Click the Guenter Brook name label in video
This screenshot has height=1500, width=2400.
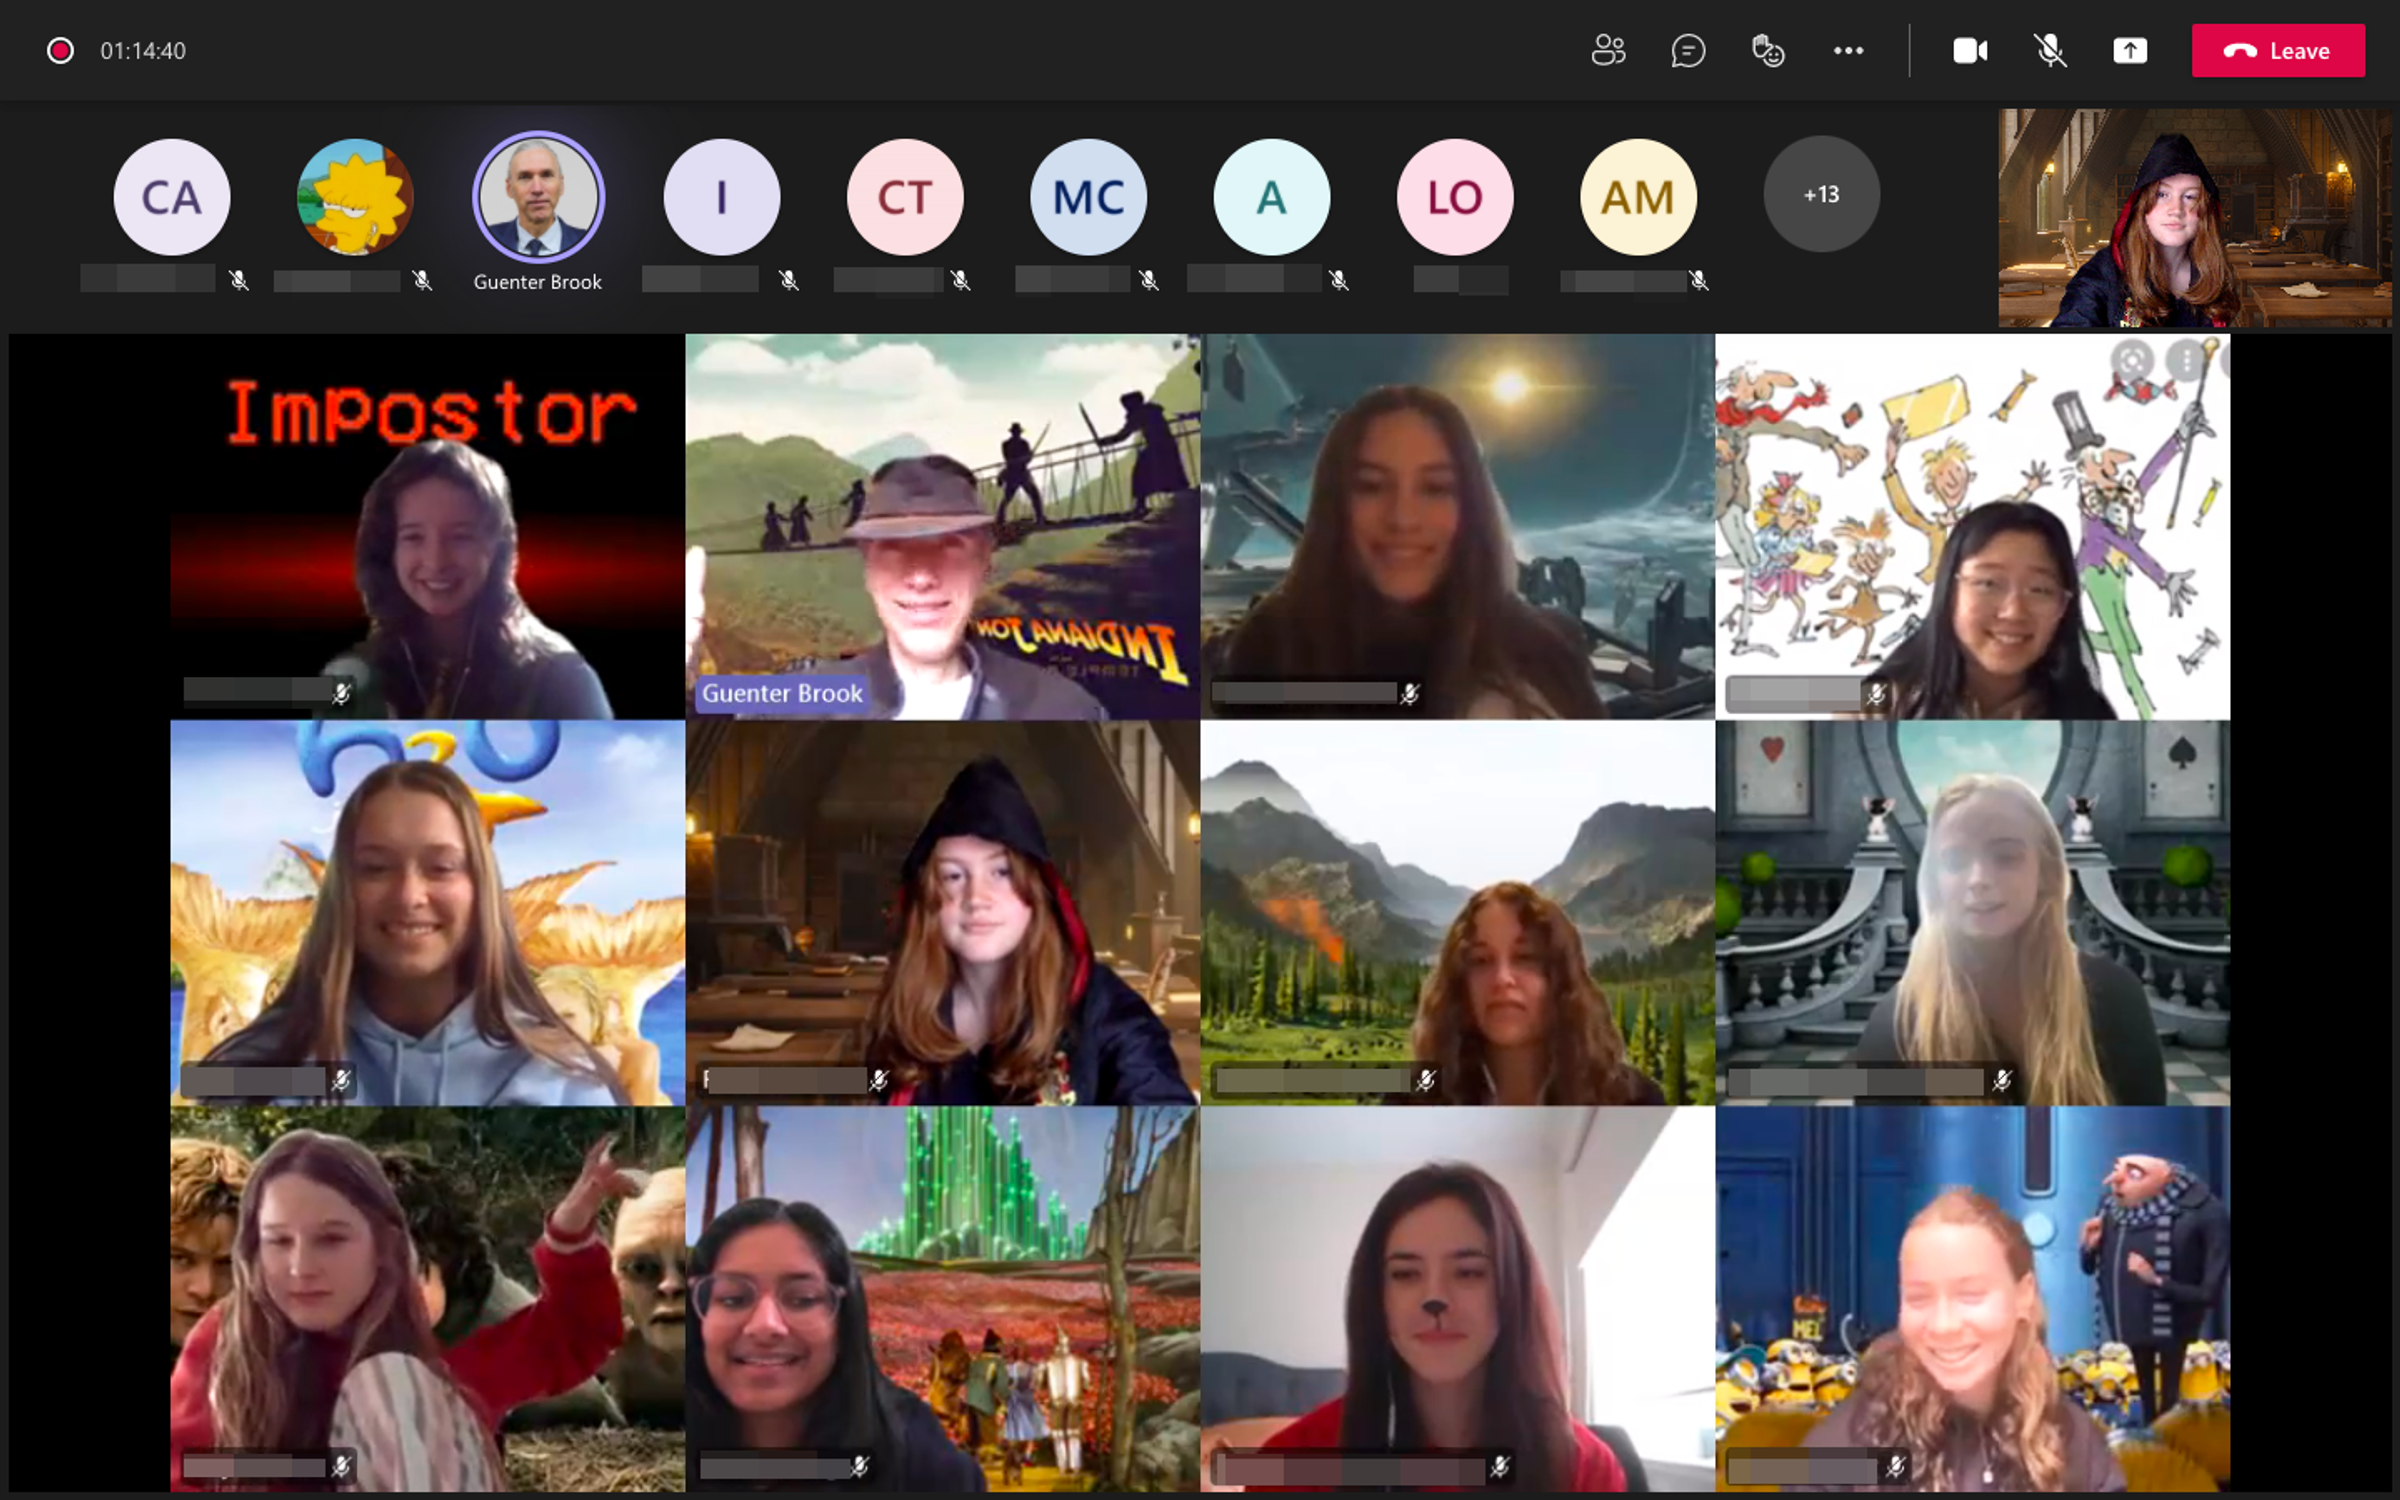click(782, 693)
